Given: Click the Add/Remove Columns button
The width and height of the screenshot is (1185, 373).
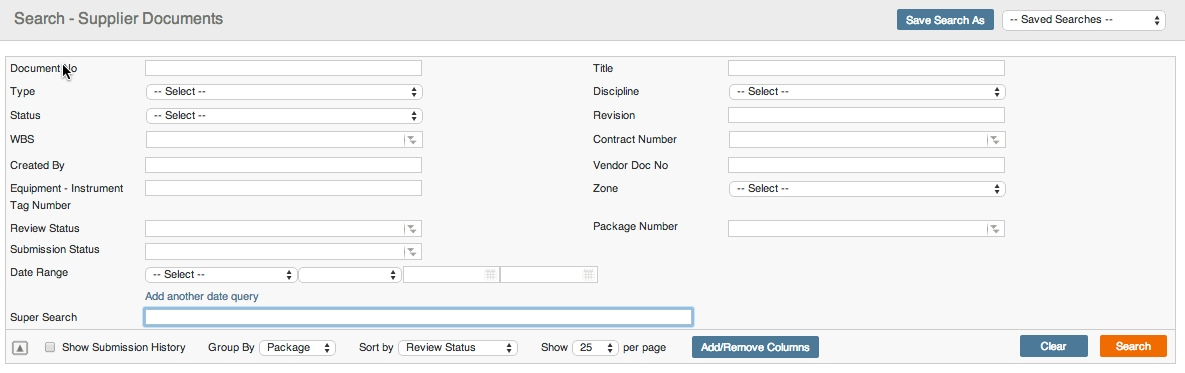Looking at the screenshot, I should [755, 347].
